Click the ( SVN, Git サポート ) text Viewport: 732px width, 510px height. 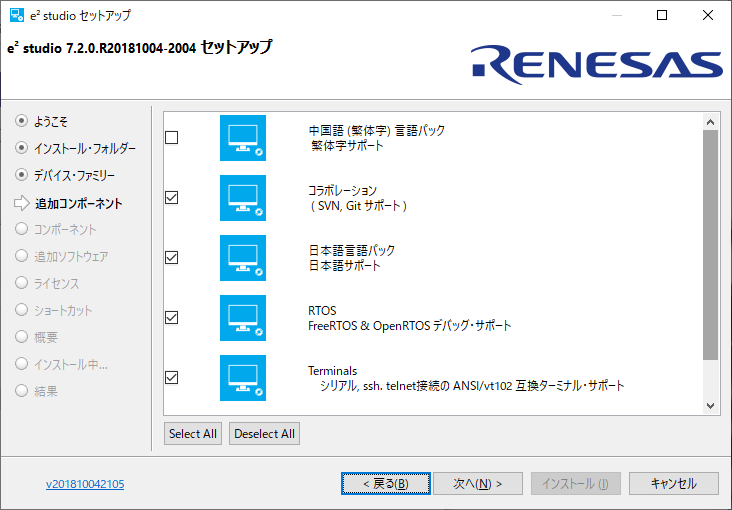click(358, 206)
